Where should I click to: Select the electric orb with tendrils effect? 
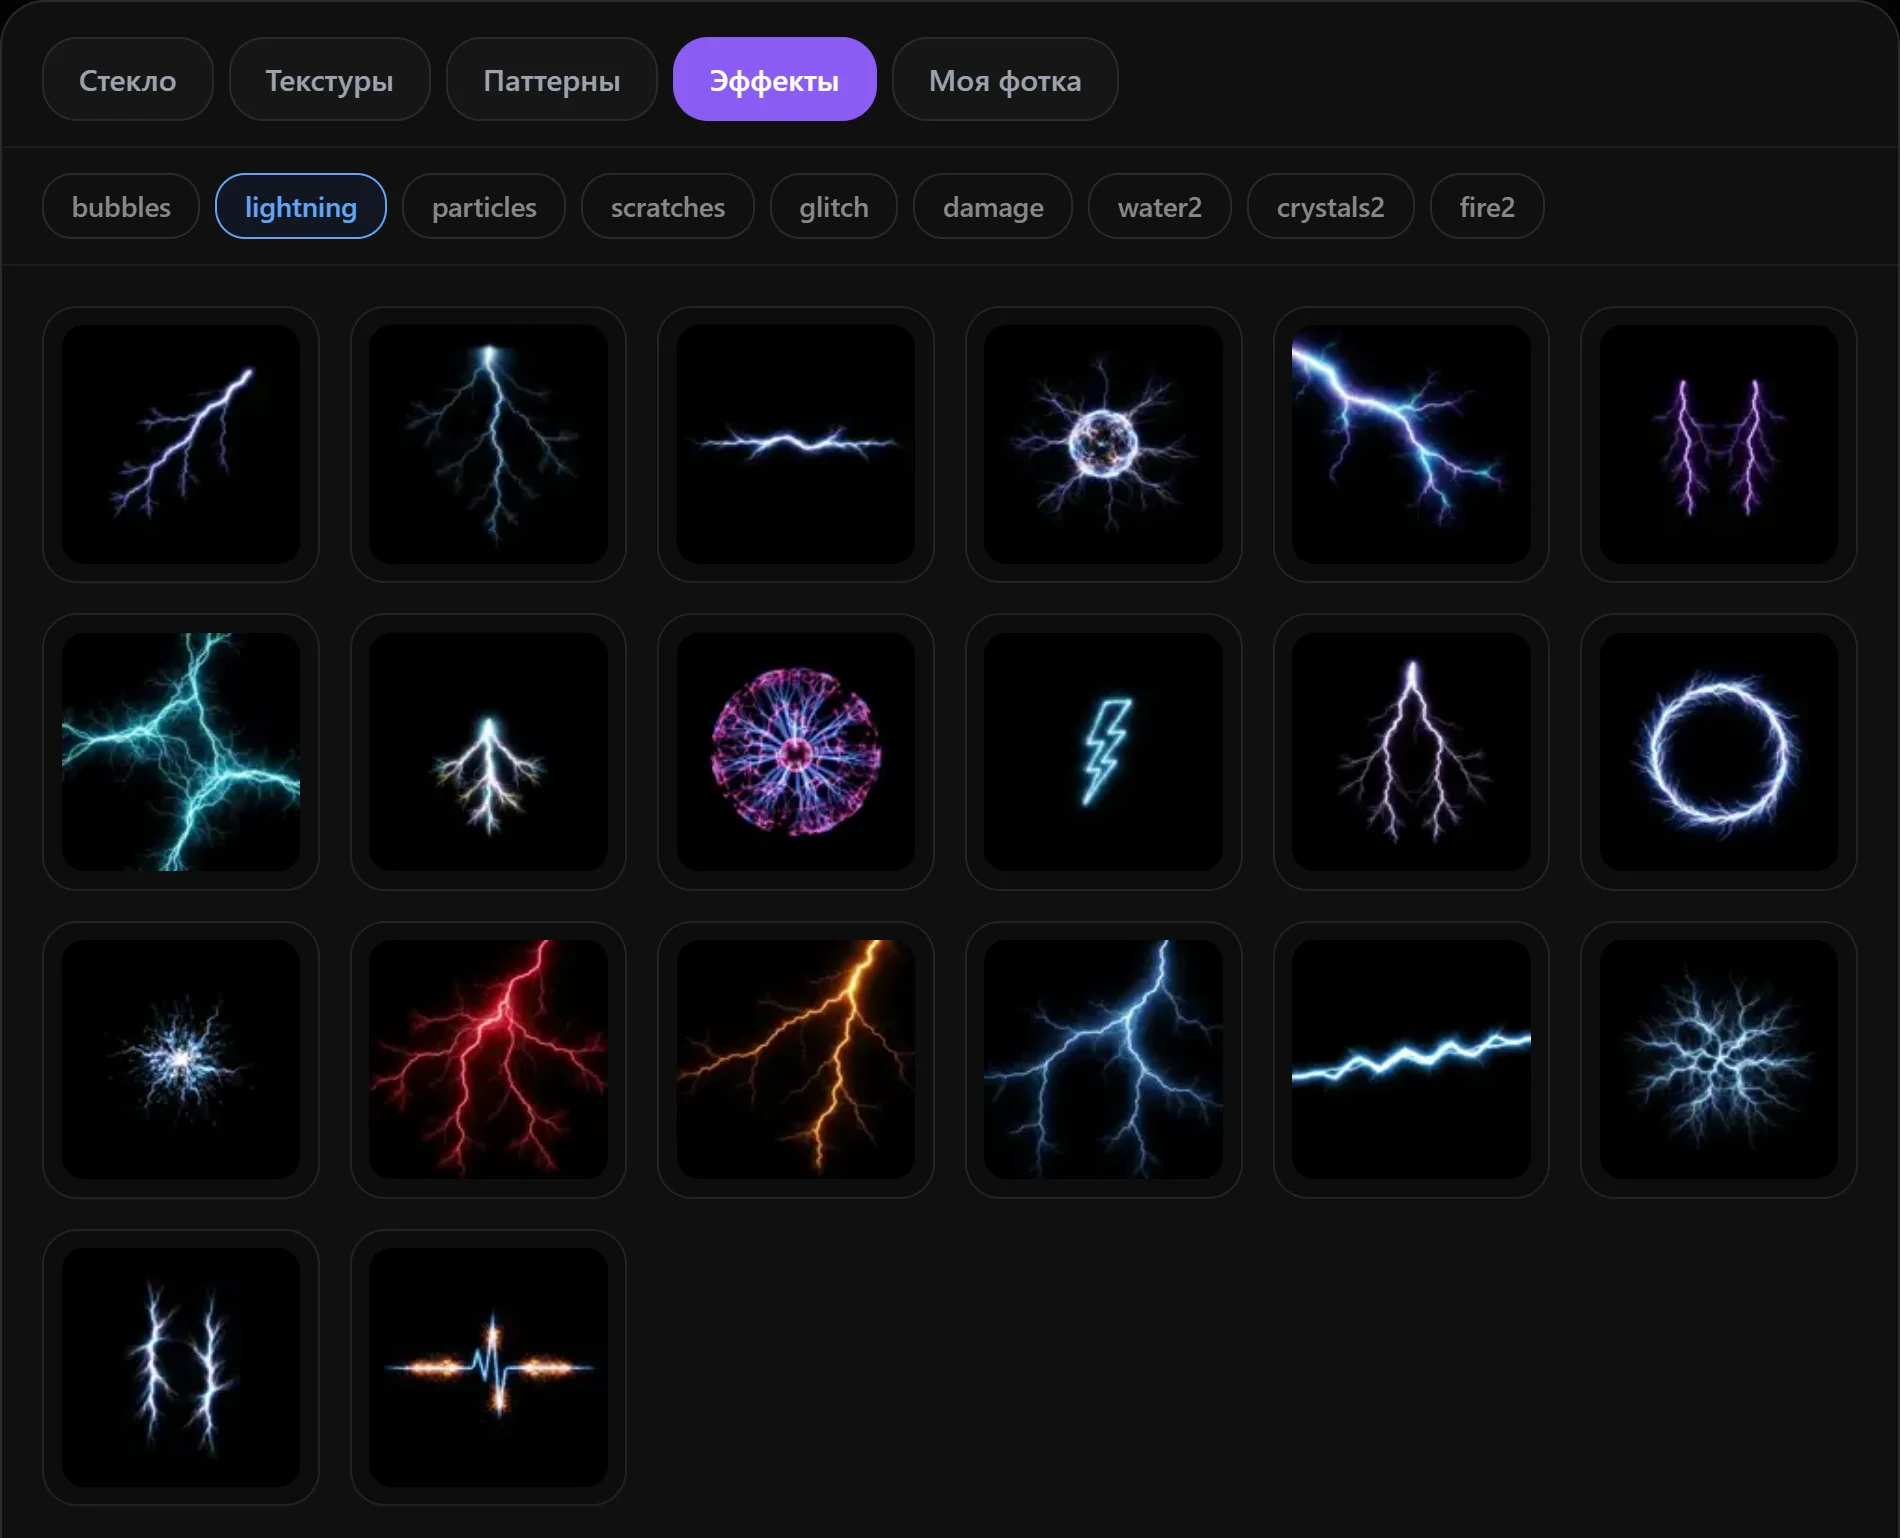1103,444
